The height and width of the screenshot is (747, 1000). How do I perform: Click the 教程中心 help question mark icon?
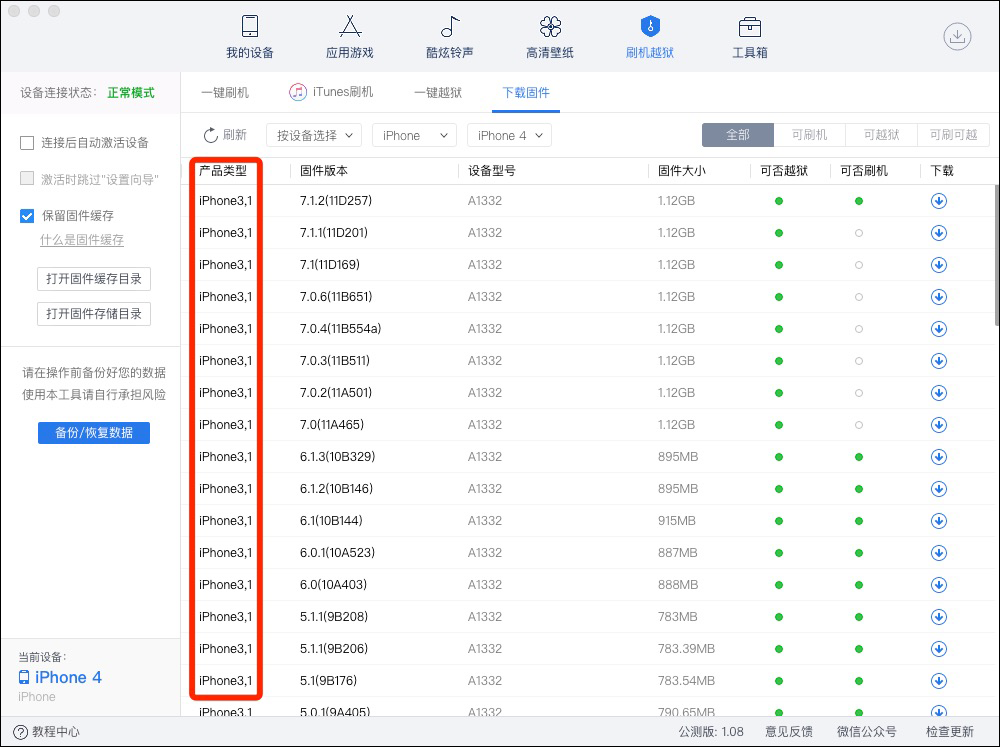click(x=20, y=732)
